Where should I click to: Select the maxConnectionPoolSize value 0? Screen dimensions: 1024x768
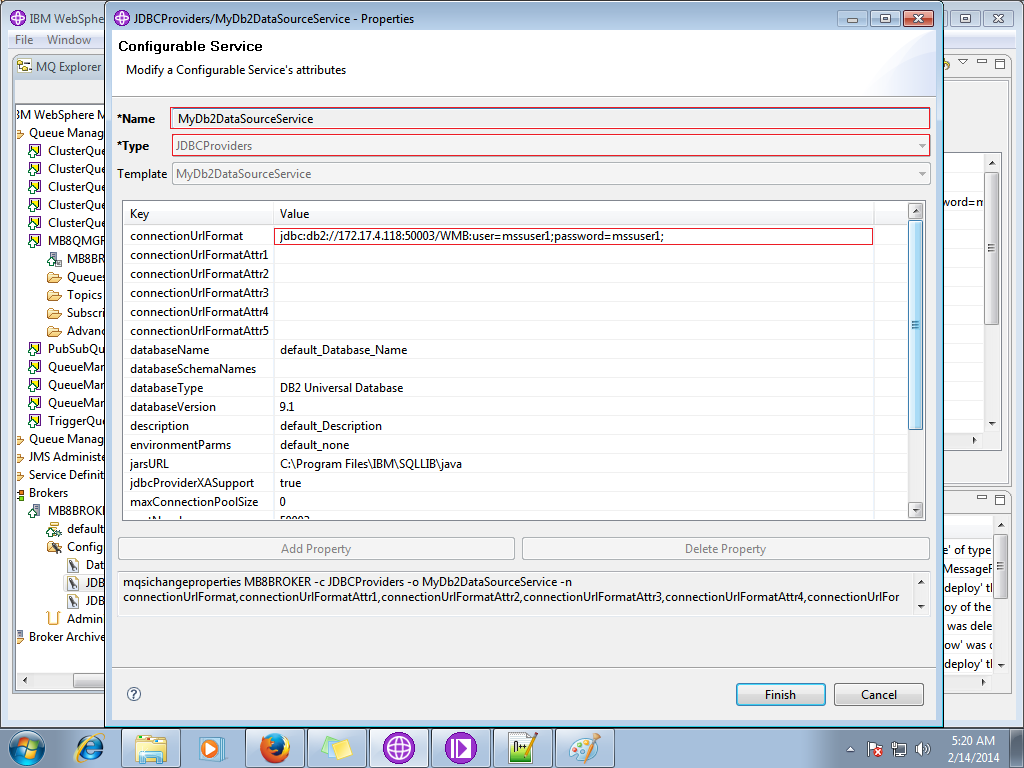(x=283, y=501)
